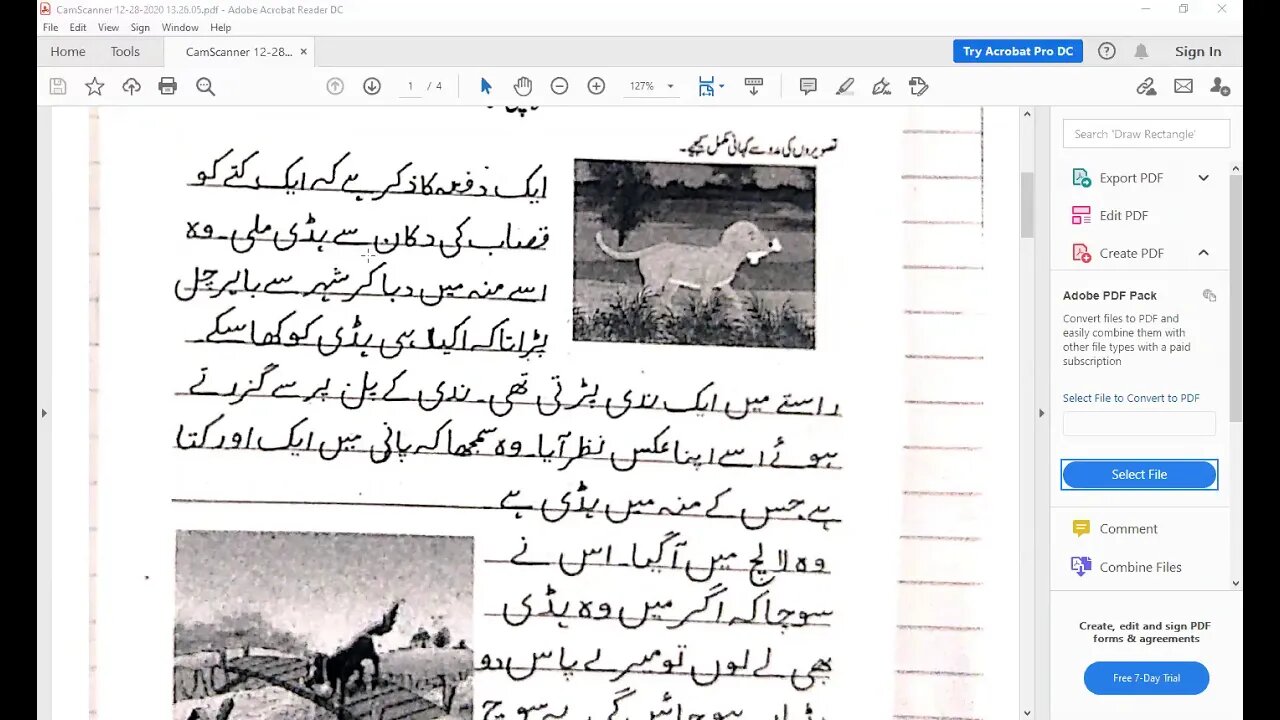
Task: Open the Window menu
Action: click(x=180, y=28)
